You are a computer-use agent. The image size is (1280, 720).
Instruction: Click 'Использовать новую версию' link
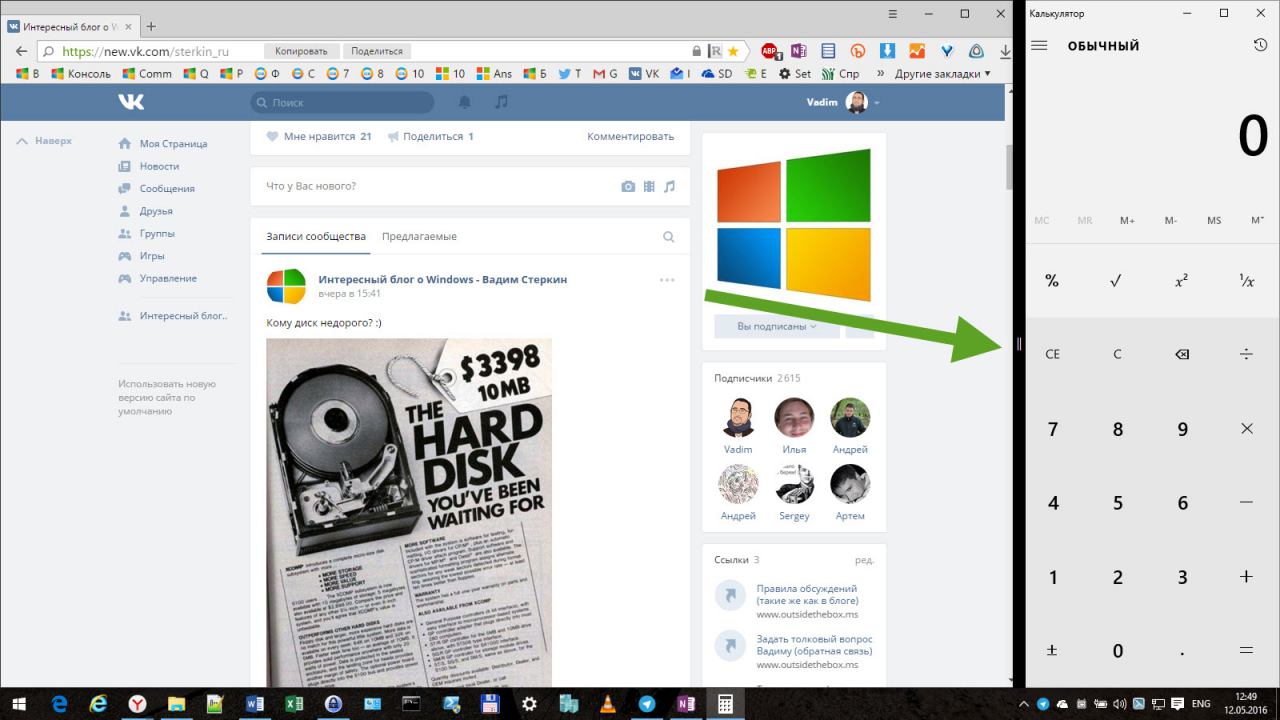coord(167,397)
